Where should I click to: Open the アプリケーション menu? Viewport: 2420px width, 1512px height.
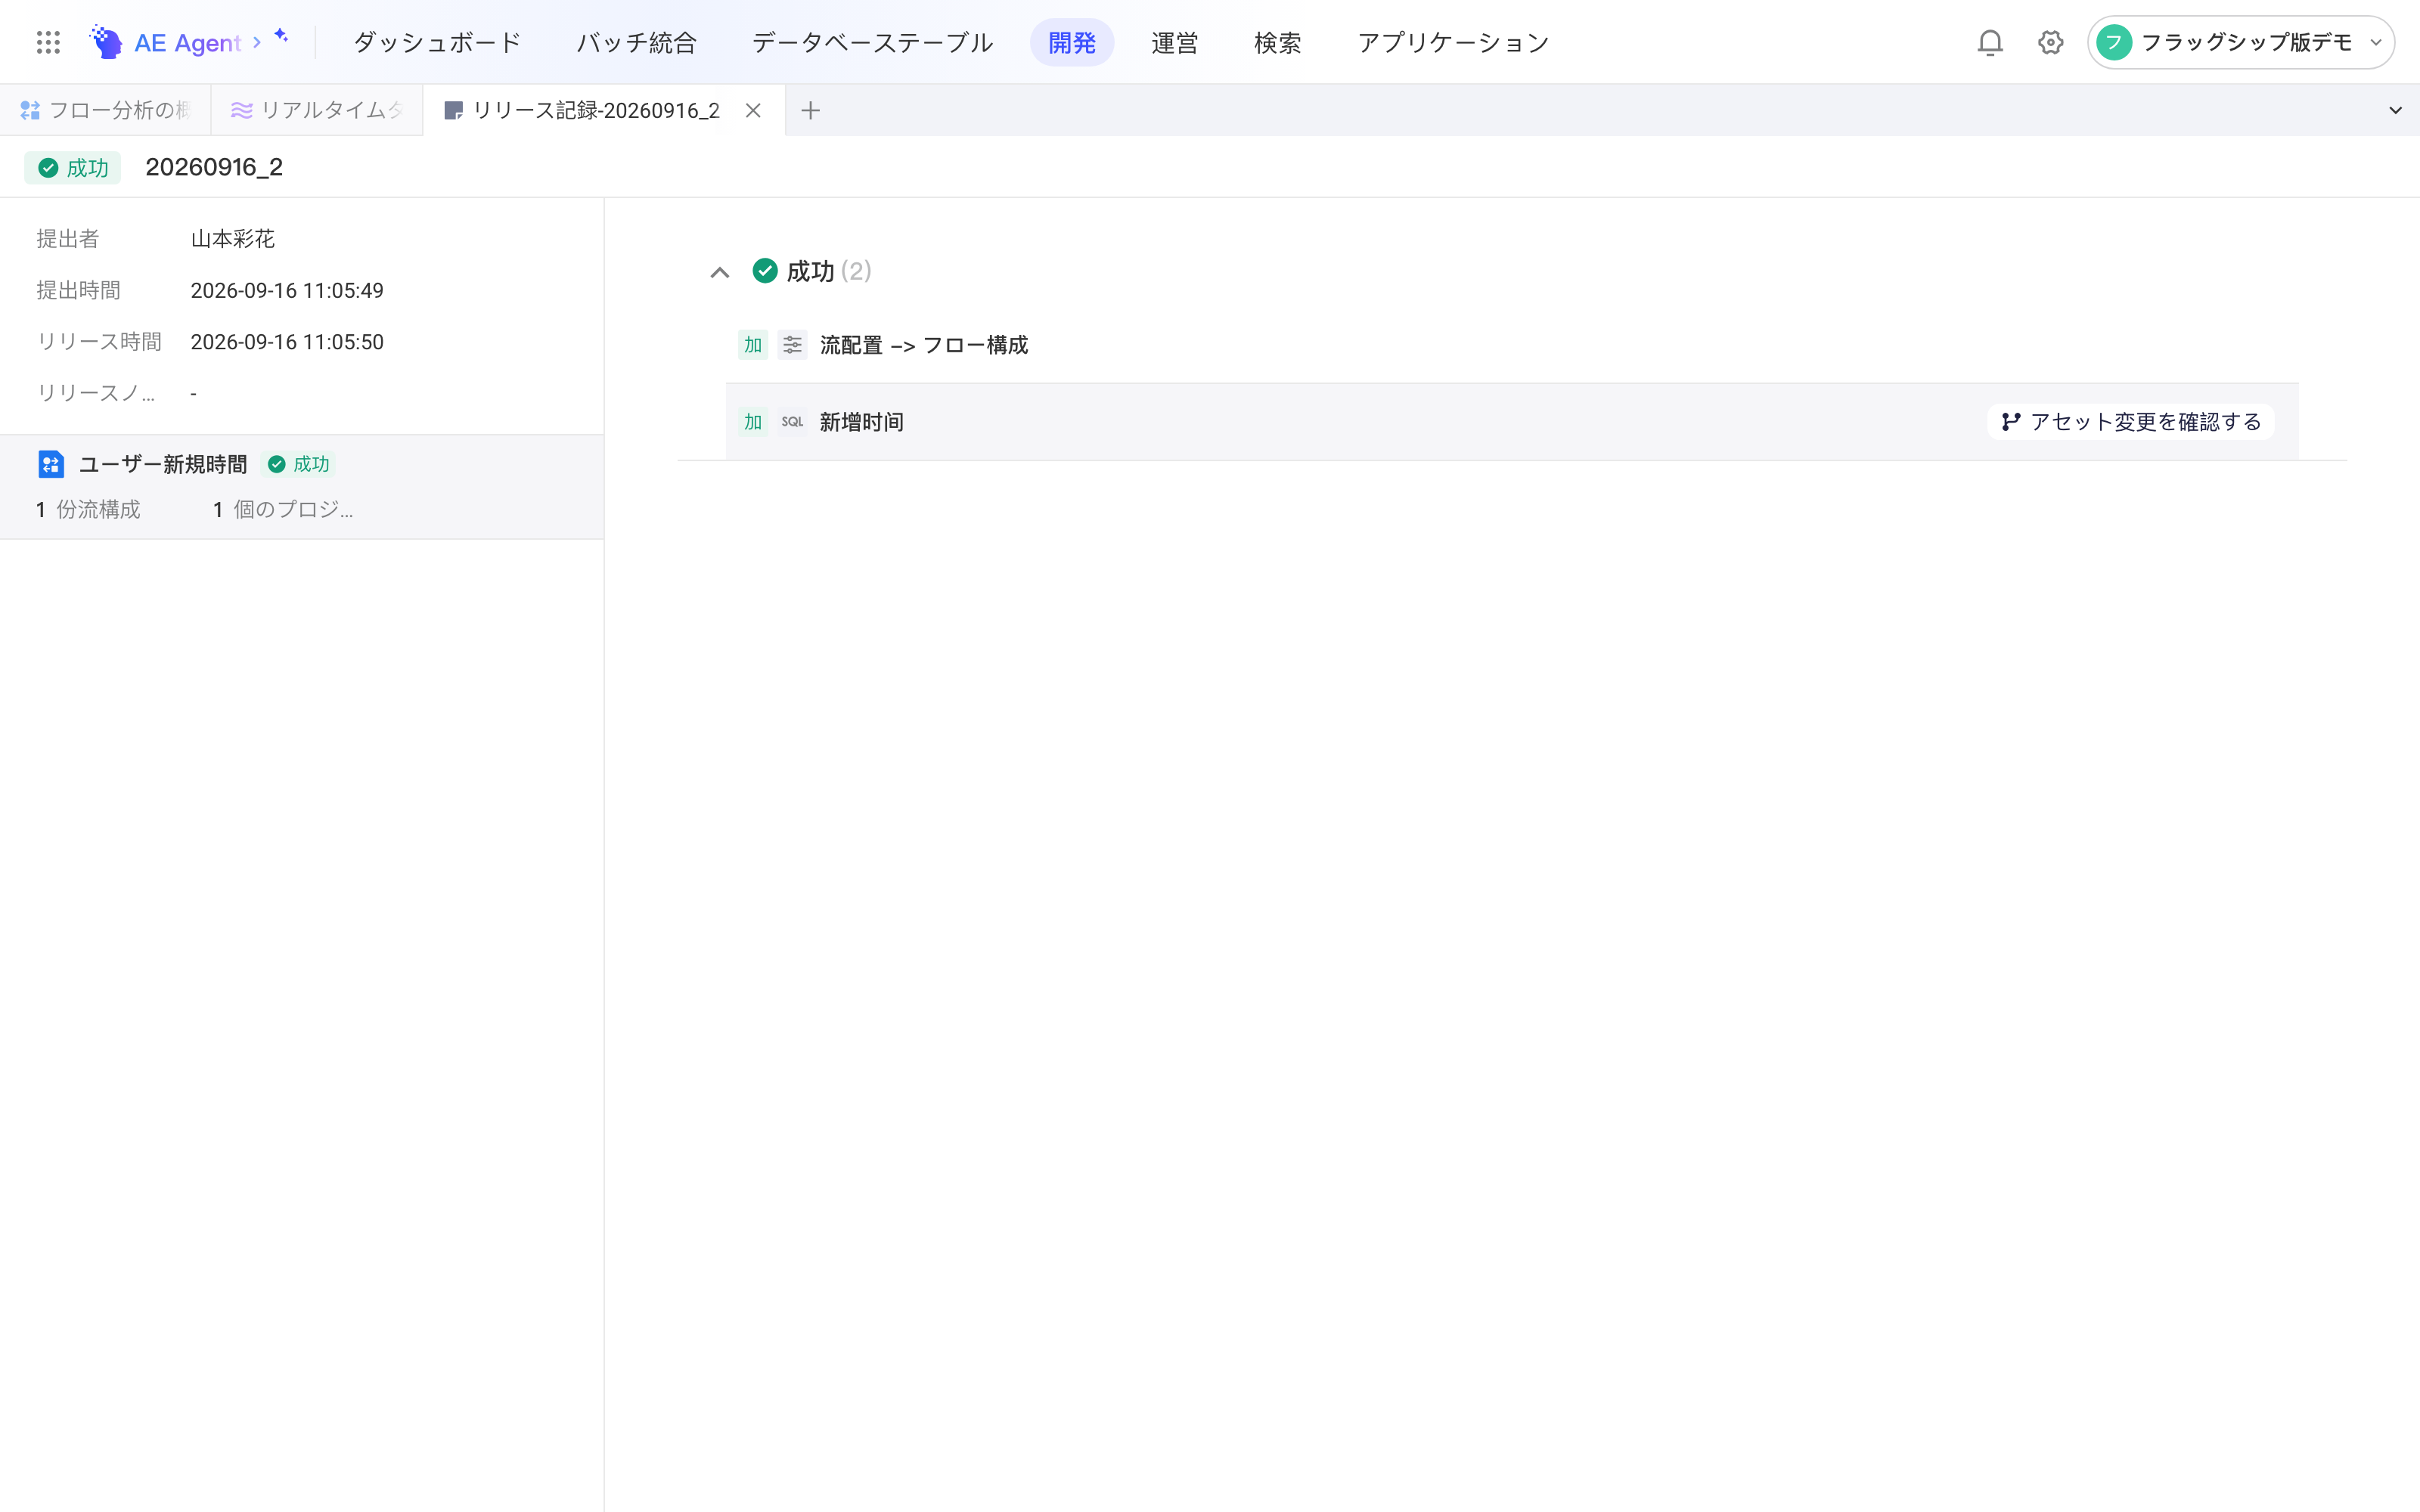[1453, 42]
